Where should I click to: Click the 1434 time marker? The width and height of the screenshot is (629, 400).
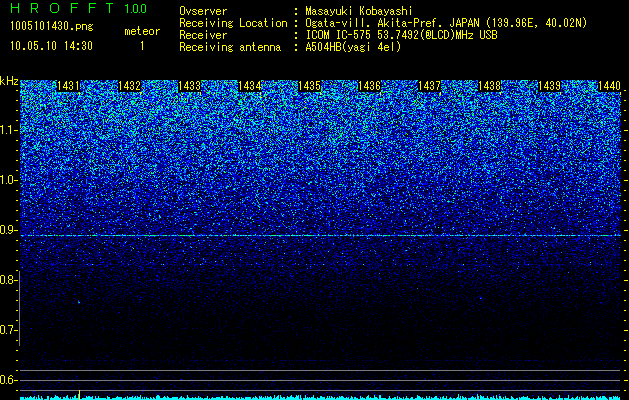[250, 86]
